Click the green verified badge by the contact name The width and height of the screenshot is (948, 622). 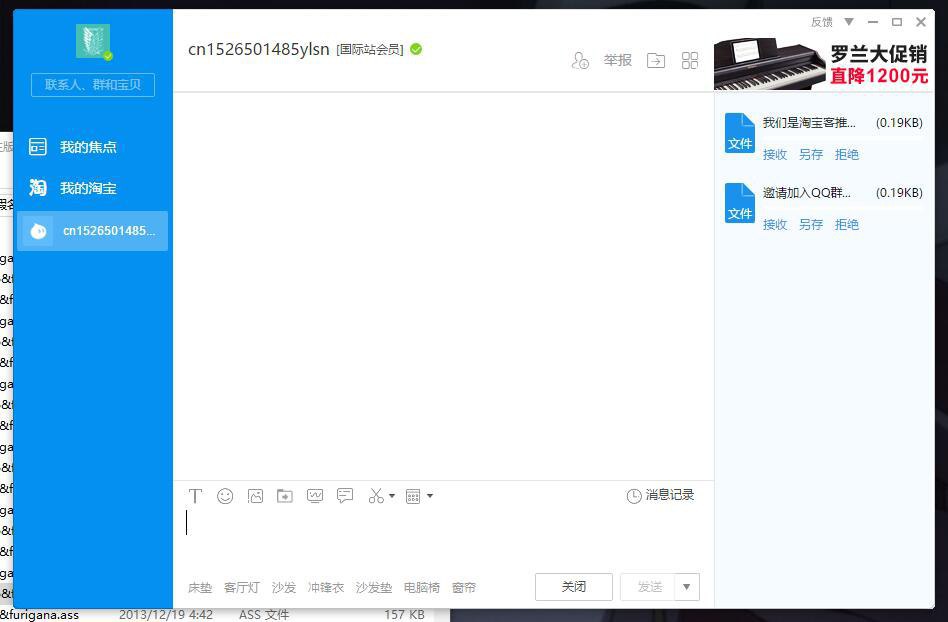(416, 49)
